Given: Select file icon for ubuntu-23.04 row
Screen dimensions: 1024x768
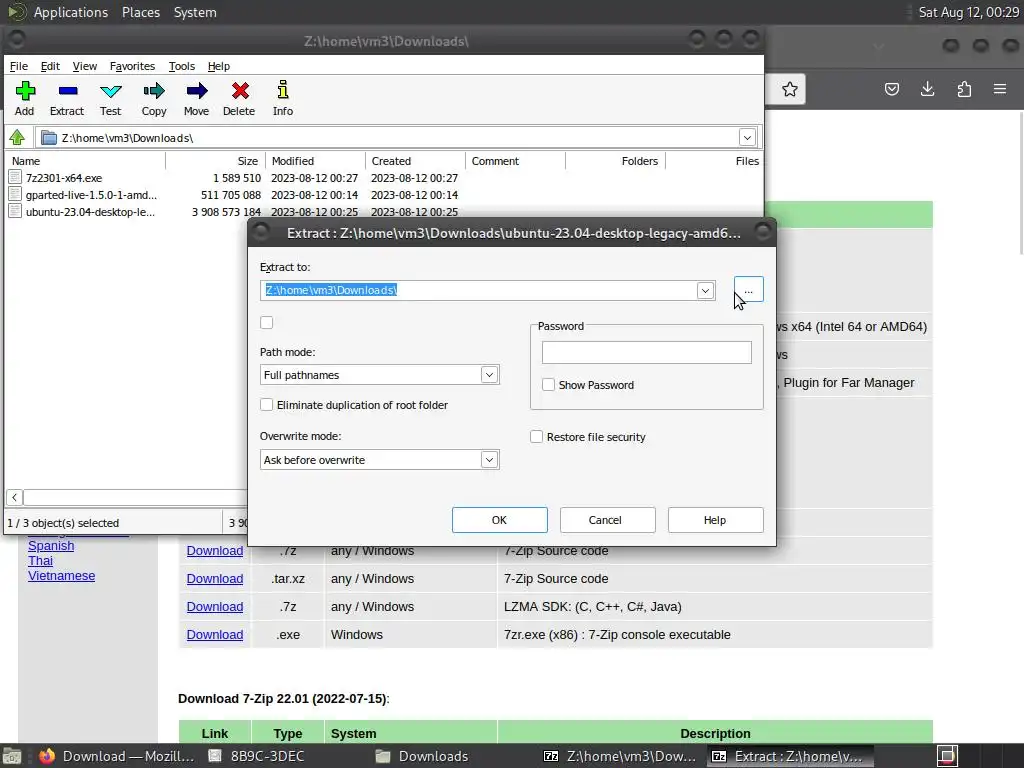Looking at the screenshot, I should 15,212.
